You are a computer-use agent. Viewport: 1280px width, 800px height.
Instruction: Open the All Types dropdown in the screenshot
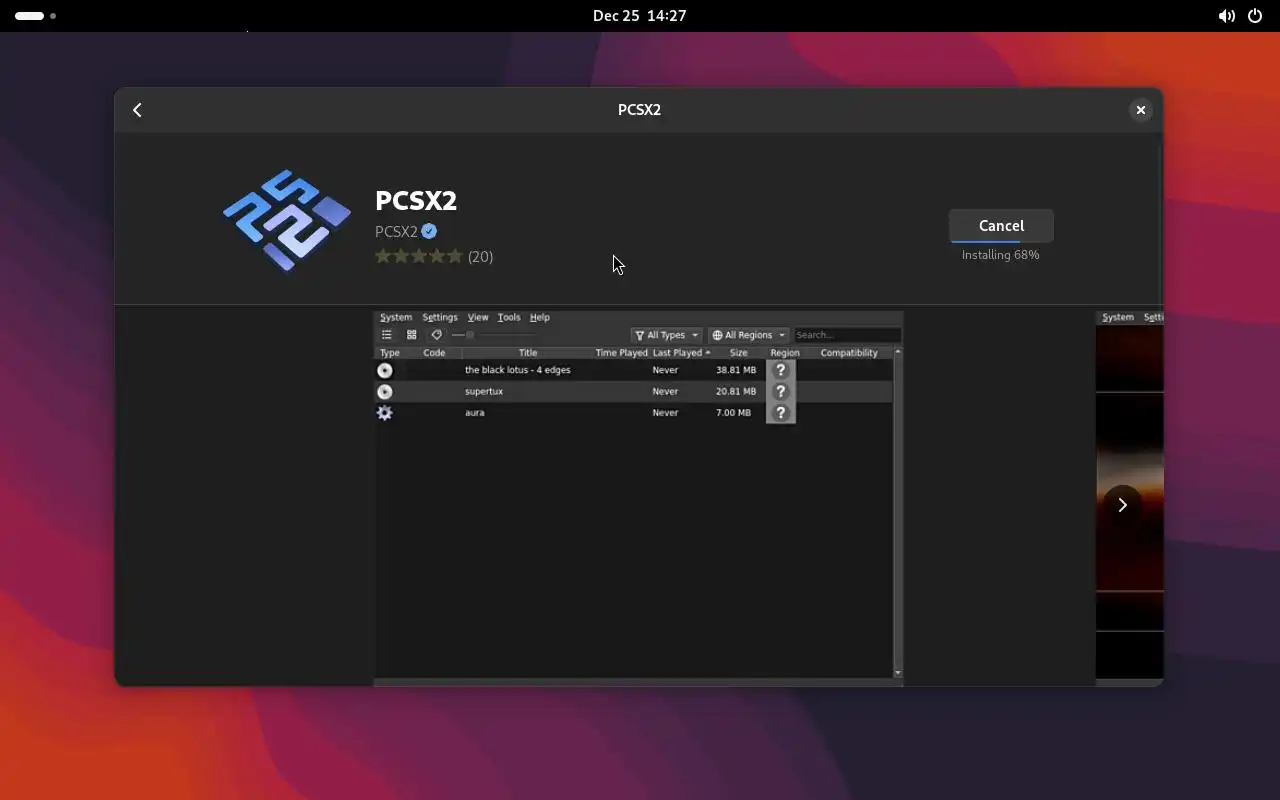pos(667,335)
